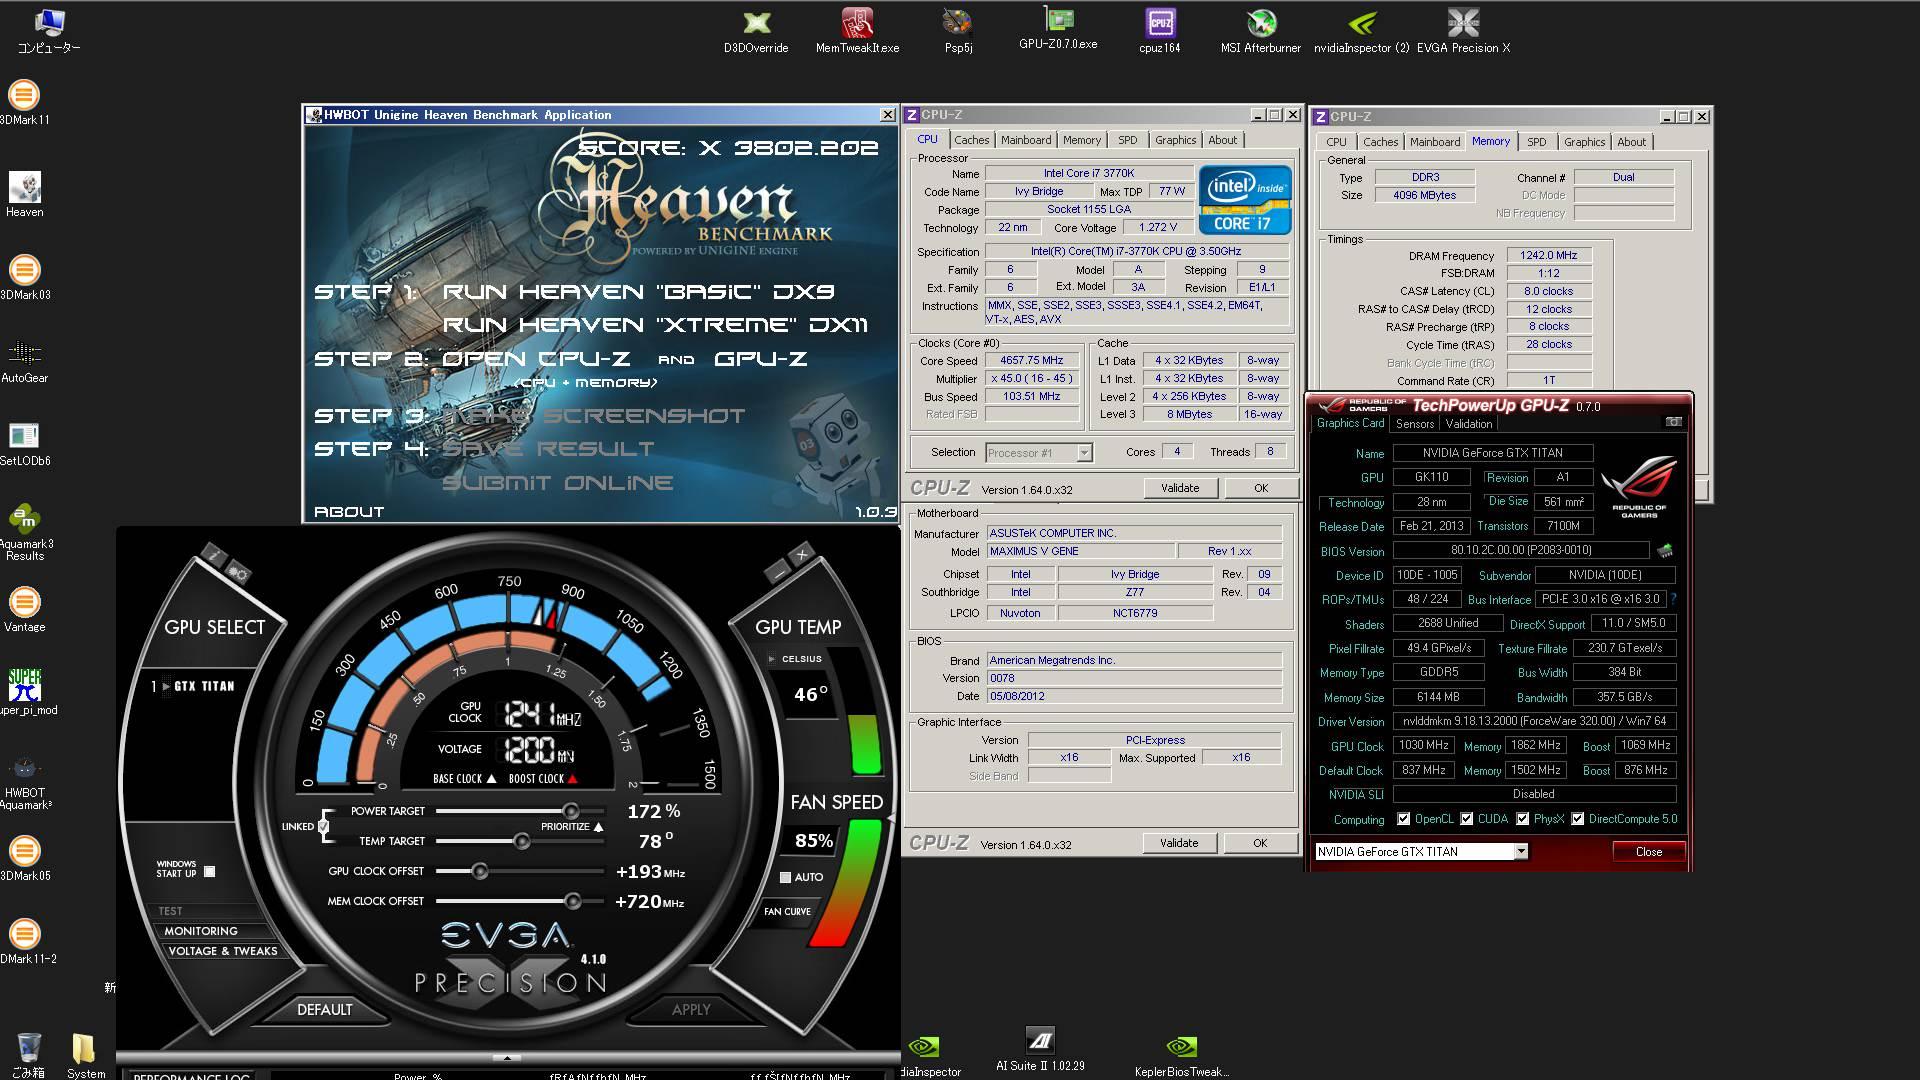Select the Psp5j desktop icon
Screen dimensions: 1920x1080
pyautogui.click(x=958, y=30)
